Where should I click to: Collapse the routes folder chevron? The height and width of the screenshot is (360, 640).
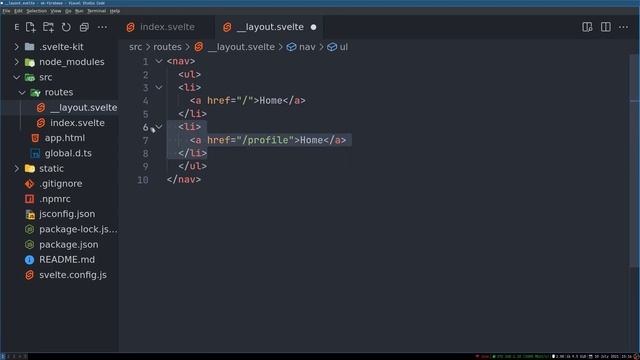point(22,93)
